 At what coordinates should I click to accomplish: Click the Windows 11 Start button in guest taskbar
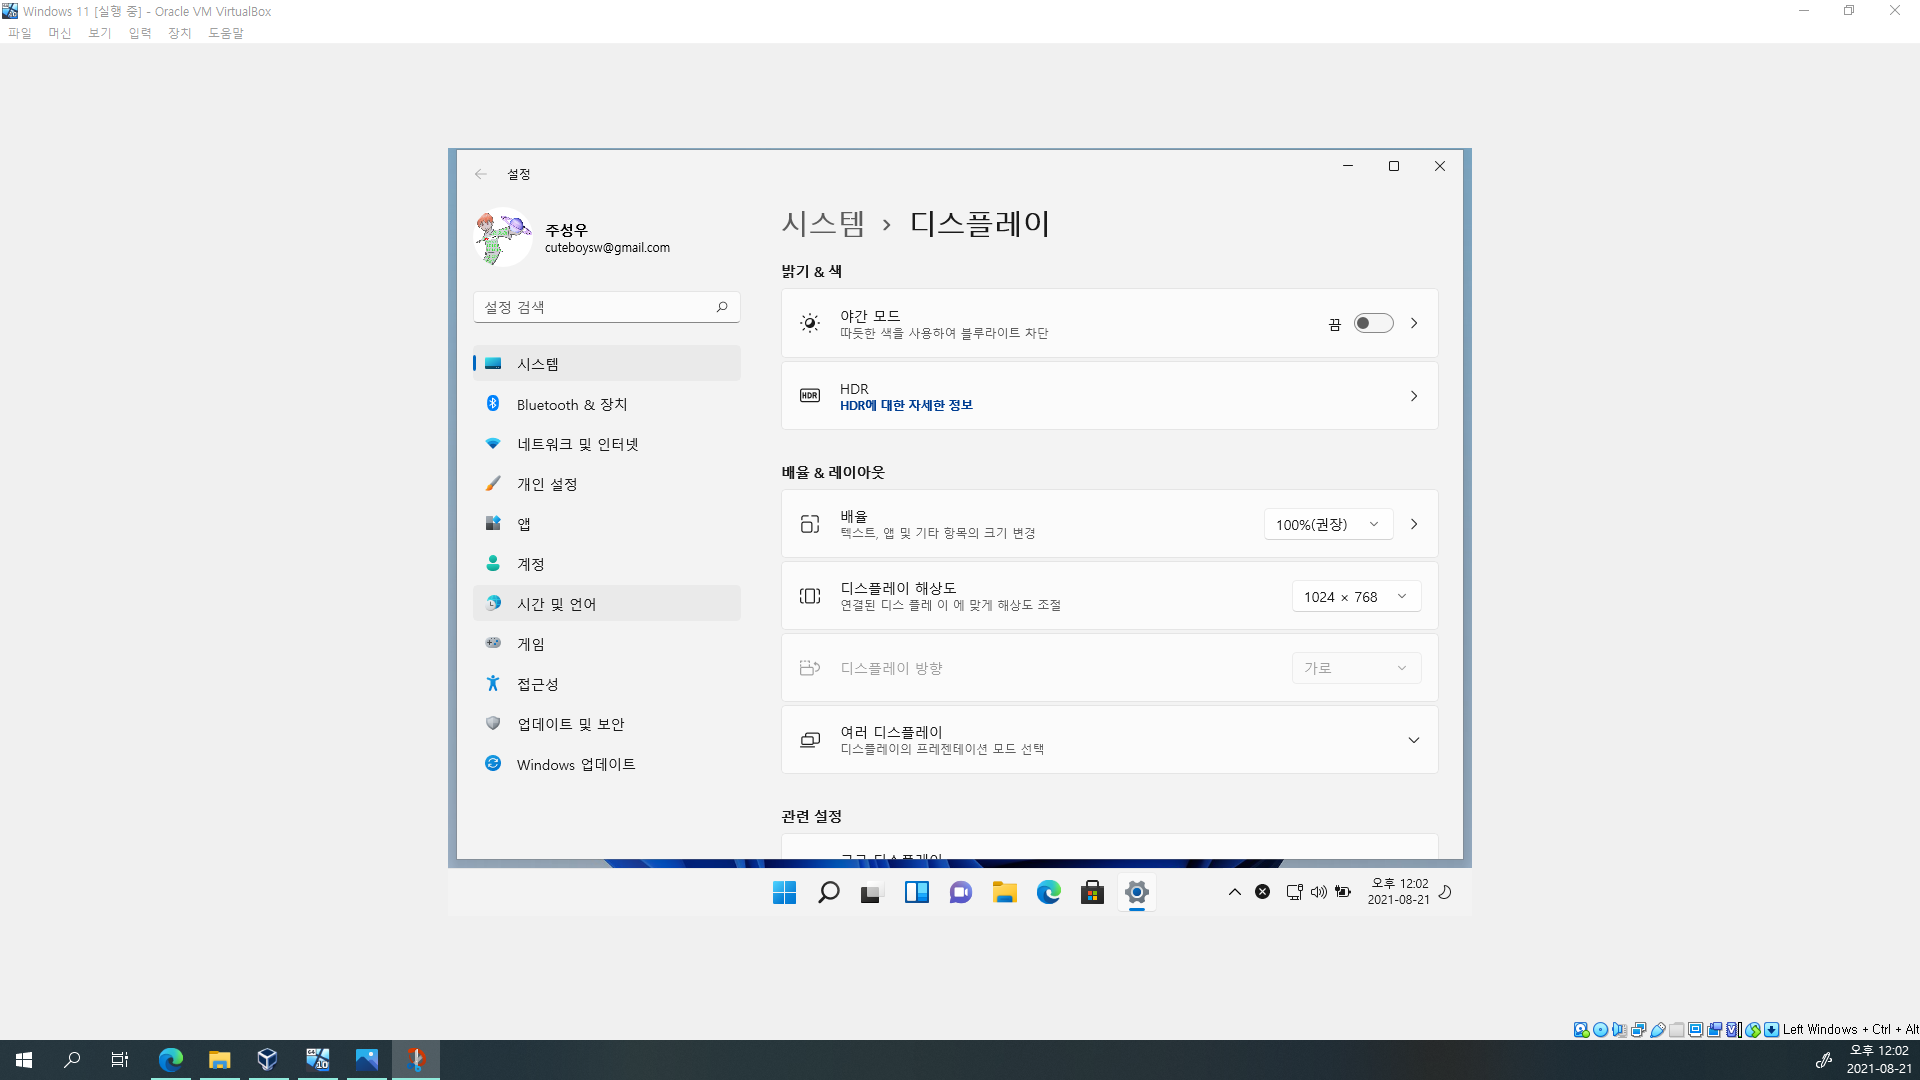pos(784,892)
